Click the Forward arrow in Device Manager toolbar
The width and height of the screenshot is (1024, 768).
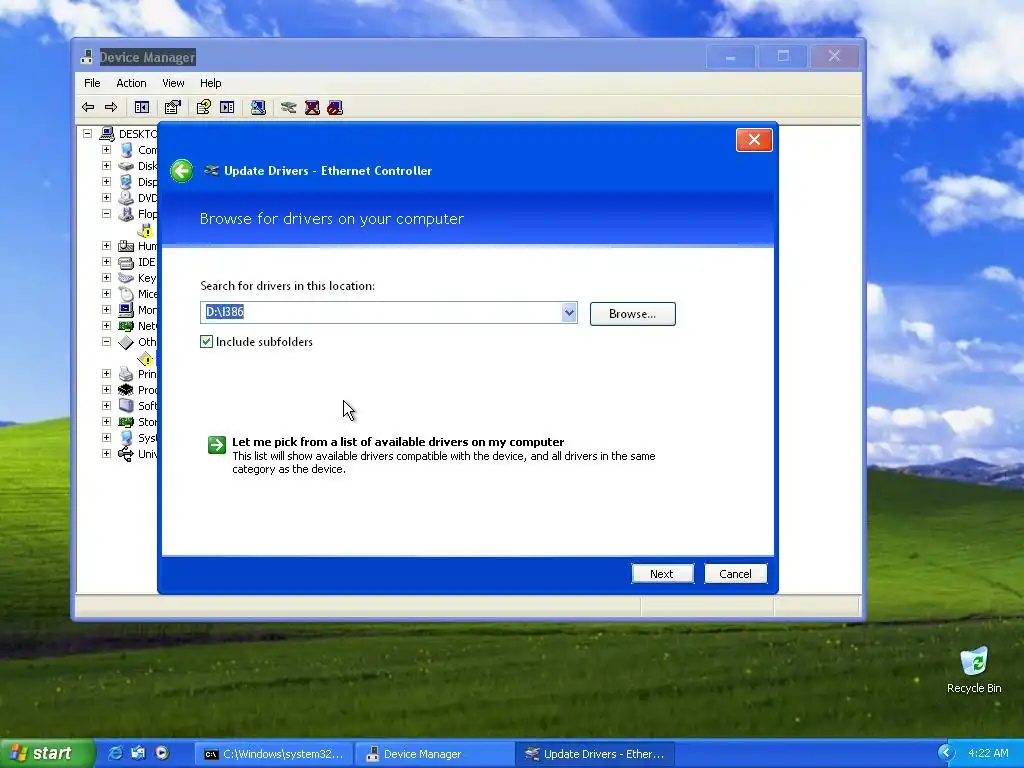pos(111,107)
